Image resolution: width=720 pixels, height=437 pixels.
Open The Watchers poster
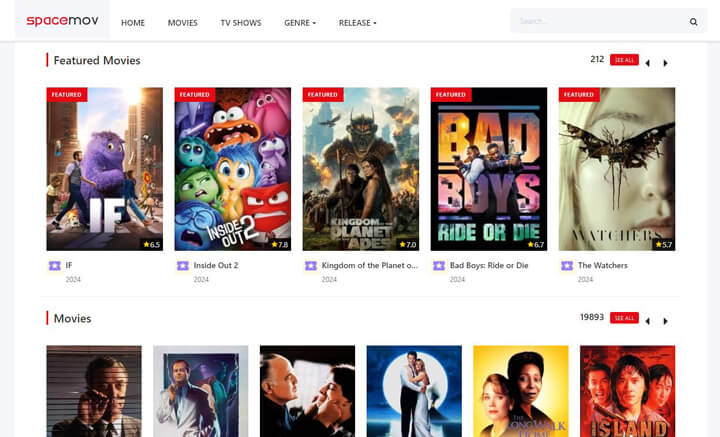(617, 169)
